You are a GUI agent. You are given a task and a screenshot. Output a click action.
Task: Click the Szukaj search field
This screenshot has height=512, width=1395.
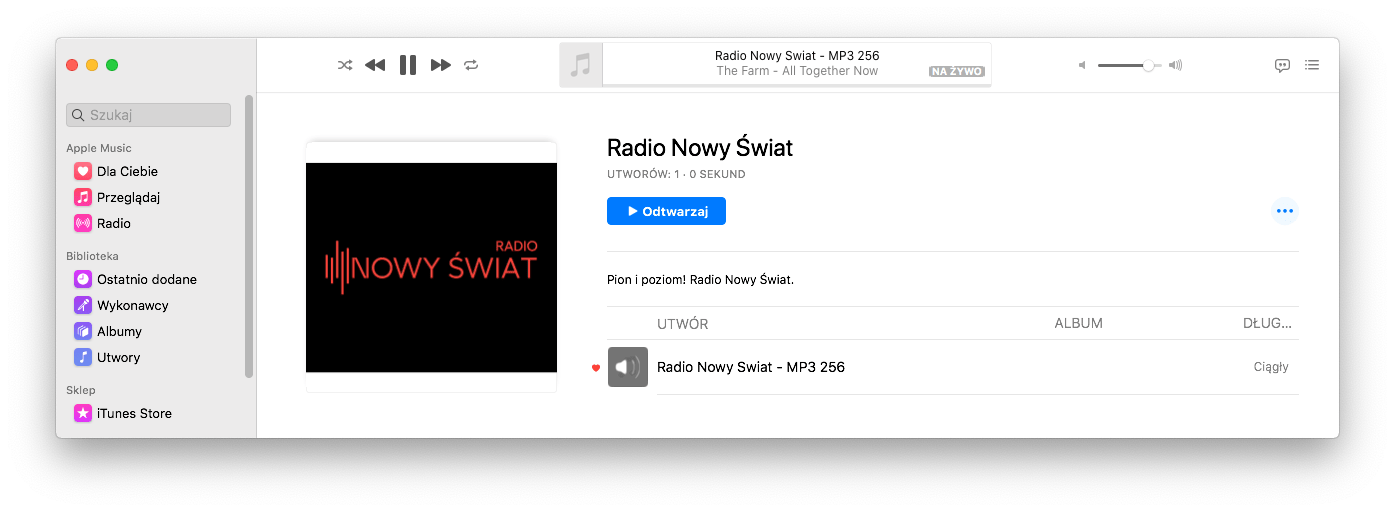click(x=149, y=115)
